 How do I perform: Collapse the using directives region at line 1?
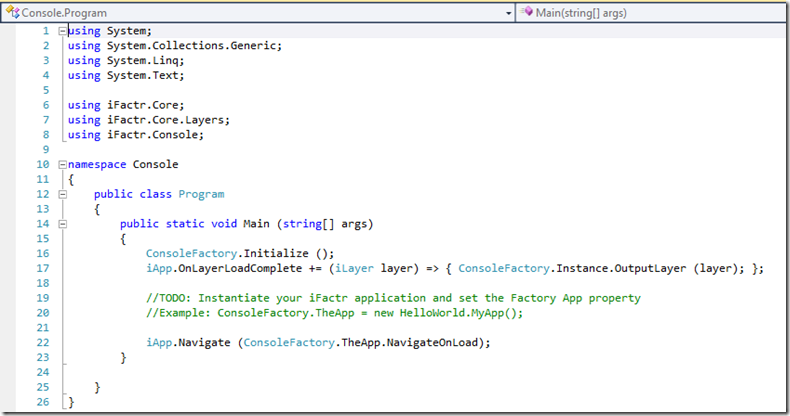click(62, 31)
